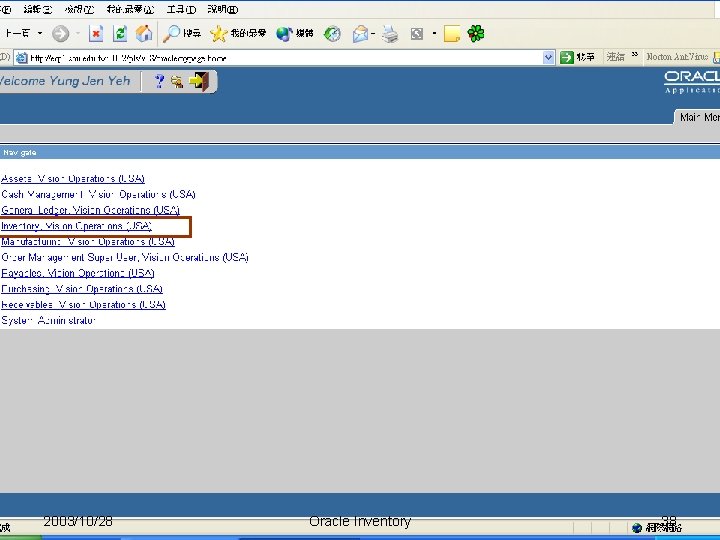The width and height of the screenshot is (720, 540).
Task: Click the page icon in address bar
Action: click(x=21, y=58)
